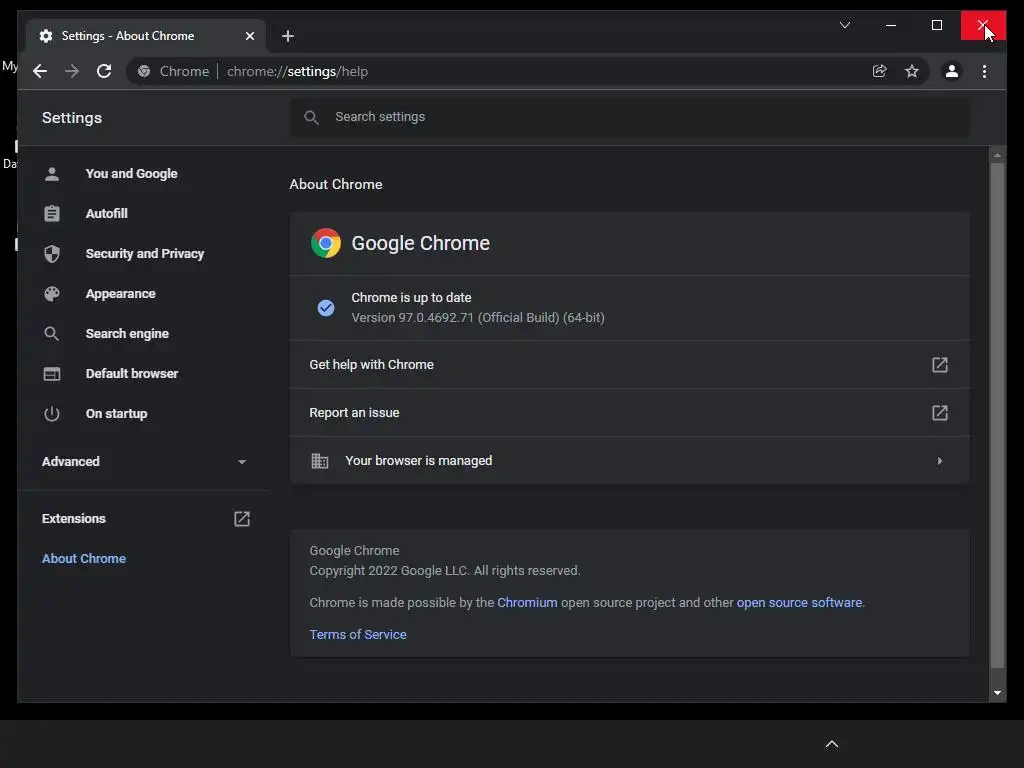This screenshot has height=768, width=1024.
Task: Open Extensions from the sidebar
Action: click(73, 519)
